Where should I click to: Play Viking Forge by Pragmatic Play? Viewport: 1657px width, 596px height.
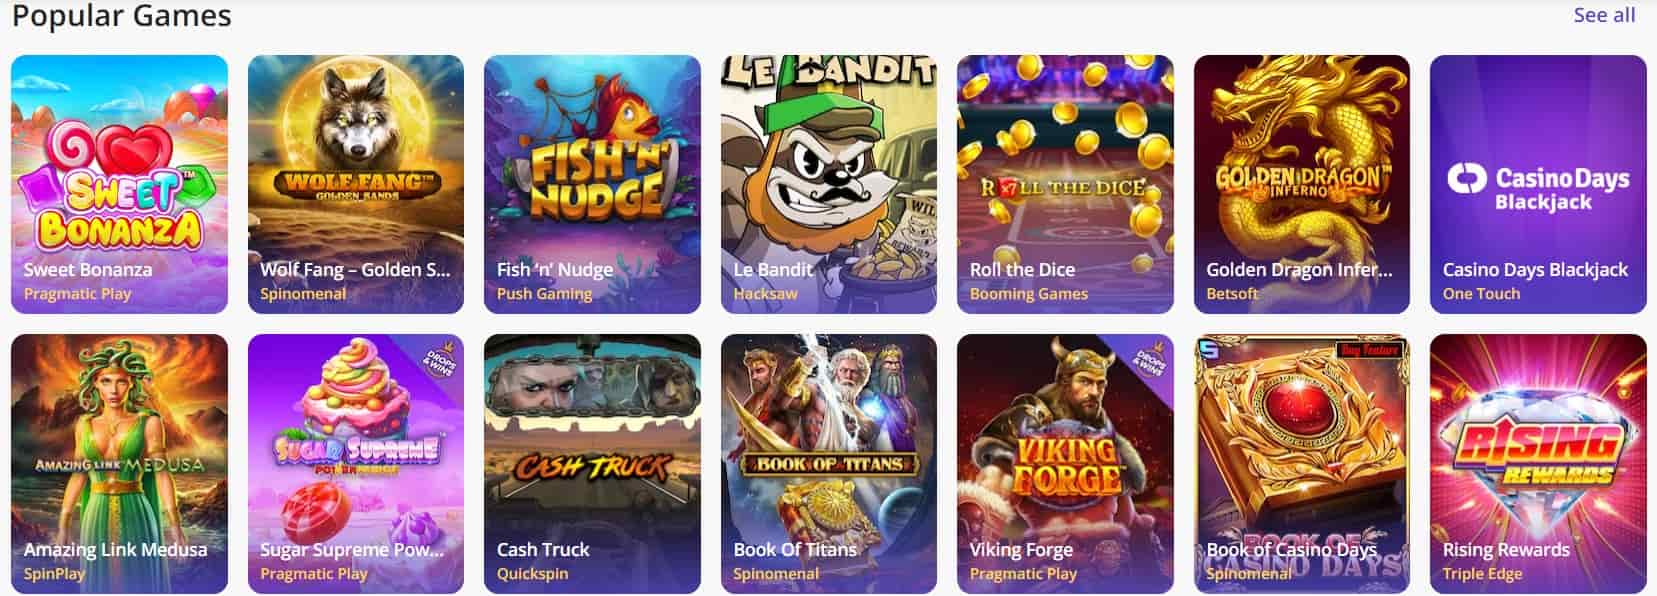[1065, 464]
